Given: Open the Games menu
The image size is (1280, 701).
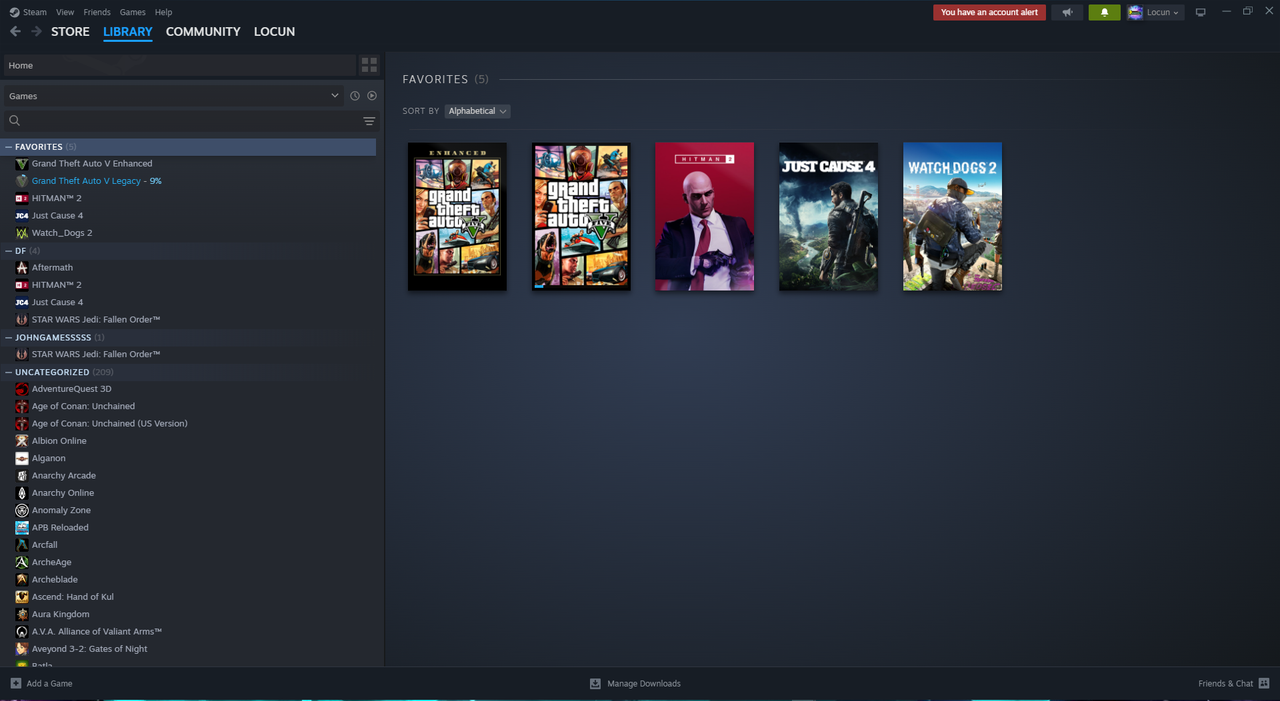Looking at the screenshot, I should [132, 12].
